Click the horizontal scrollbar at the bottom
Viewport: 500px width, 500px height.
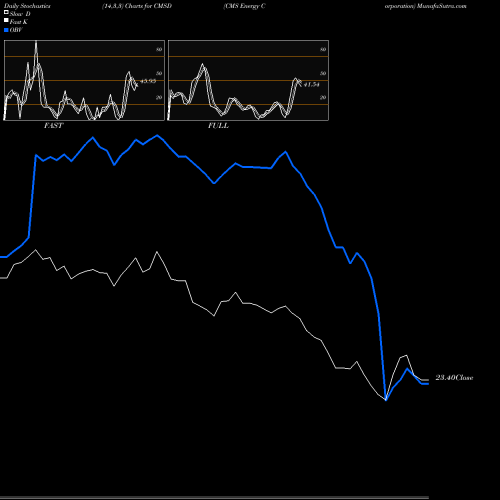pyautogui.click(x=214, y=498)
